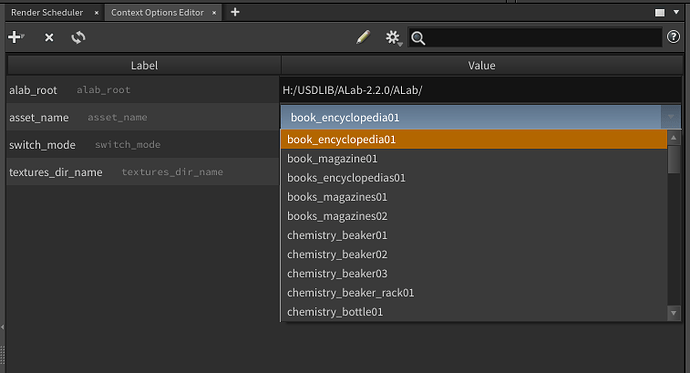Close the Context Options Editor tab

[x=214, y=13]
